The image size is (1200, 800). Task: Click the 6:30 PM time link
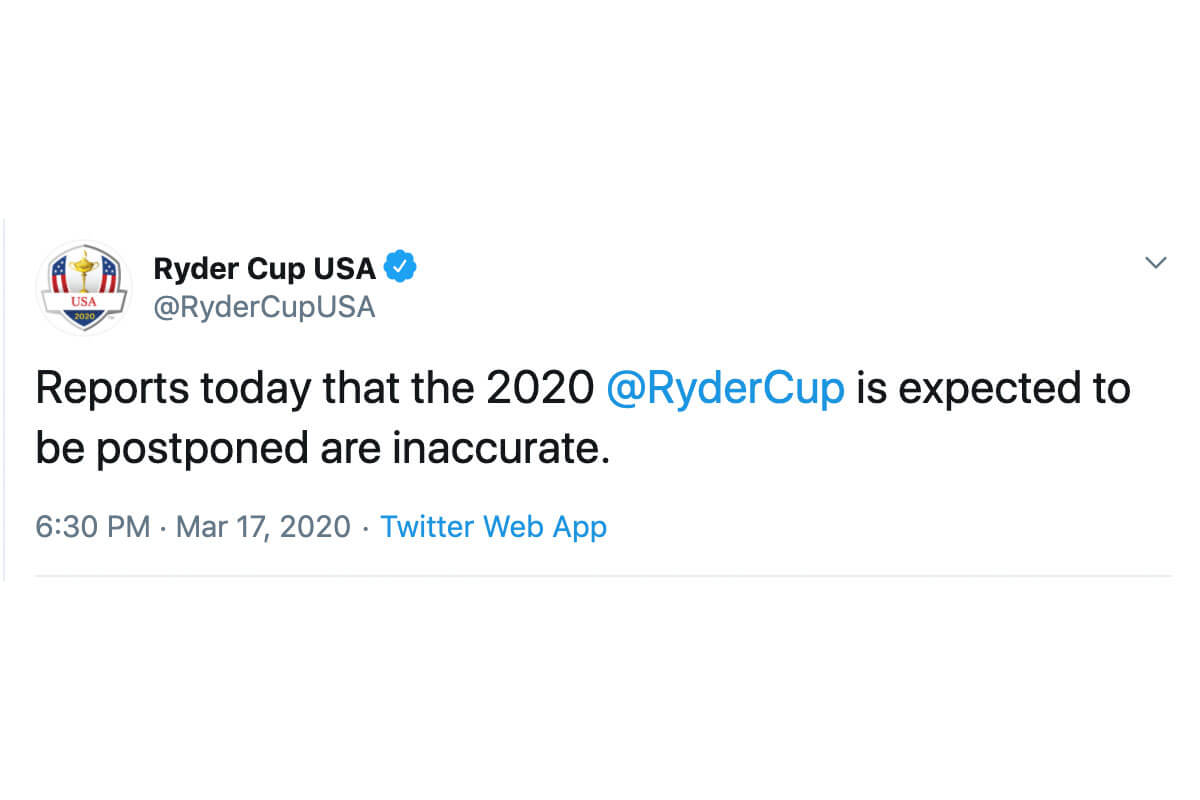(x=92, y=527)
